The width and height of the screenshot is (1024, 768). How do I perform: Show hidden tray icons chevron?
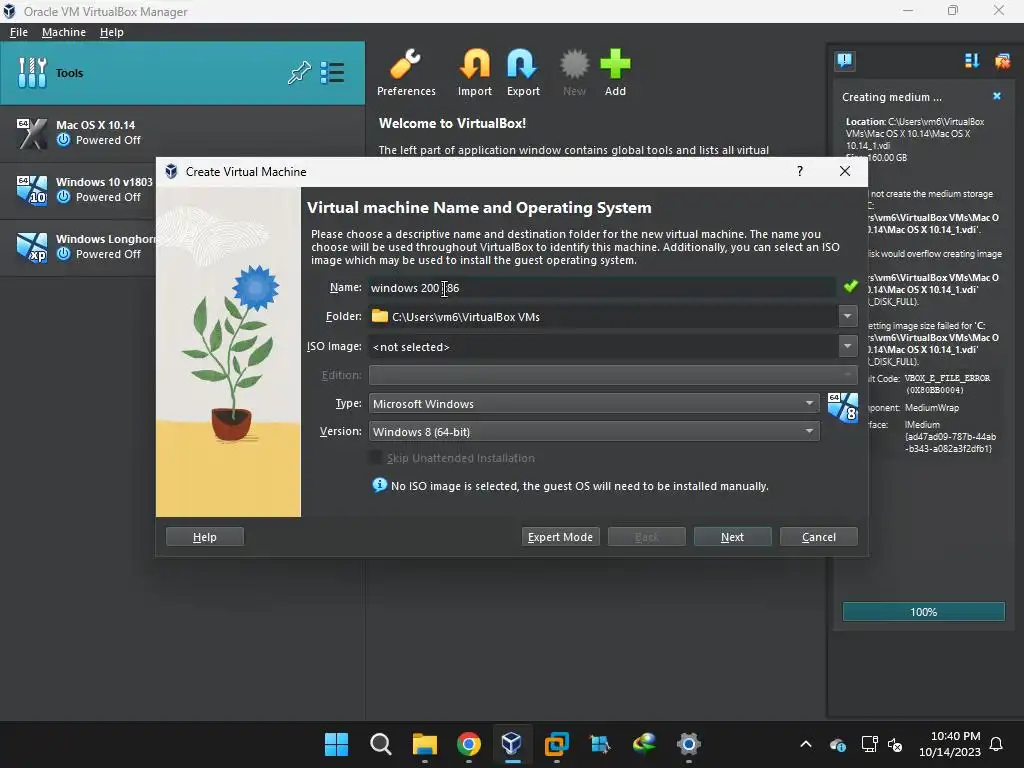(x=806, y=744)
